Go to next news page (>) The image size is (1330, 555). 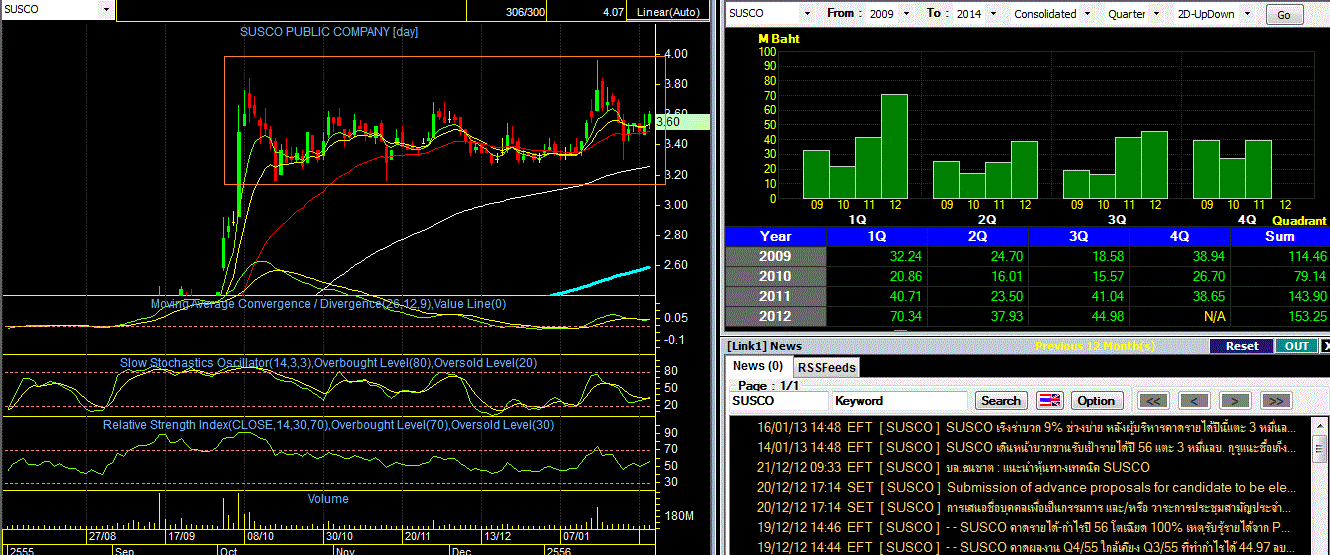click(1235, 400)
